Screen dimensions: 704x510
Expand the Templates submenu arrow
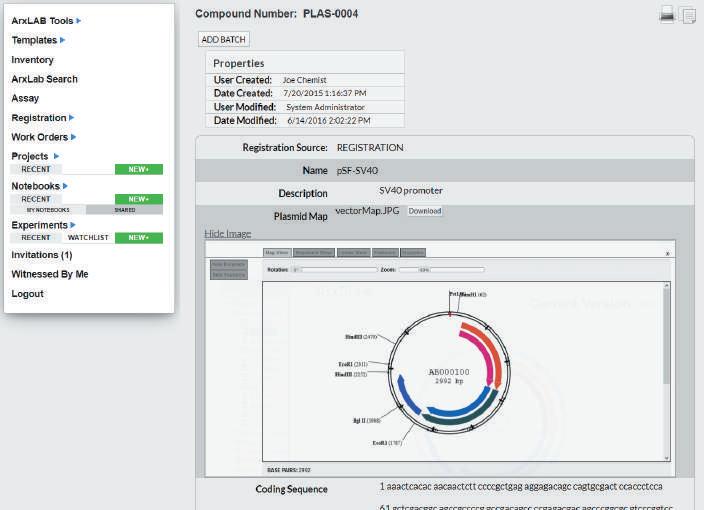tap(62, 40)
